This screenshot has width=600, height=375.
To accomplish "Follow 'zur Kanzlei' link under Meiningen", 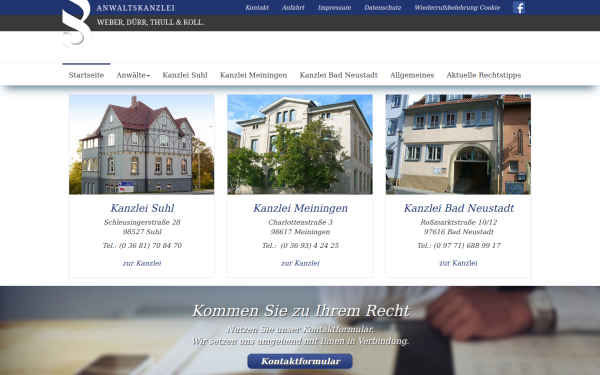I will point(300,263).
